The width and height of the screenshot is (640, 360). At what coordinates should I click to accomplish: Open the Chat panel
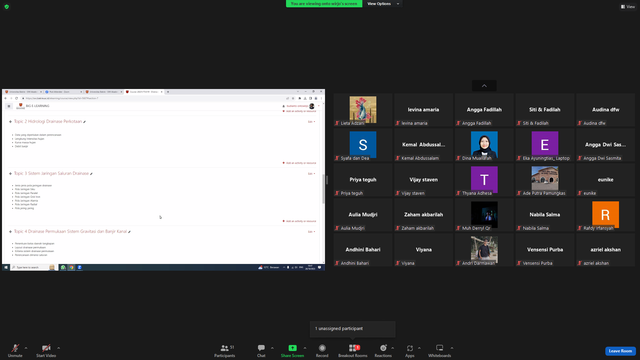(261, 350)
